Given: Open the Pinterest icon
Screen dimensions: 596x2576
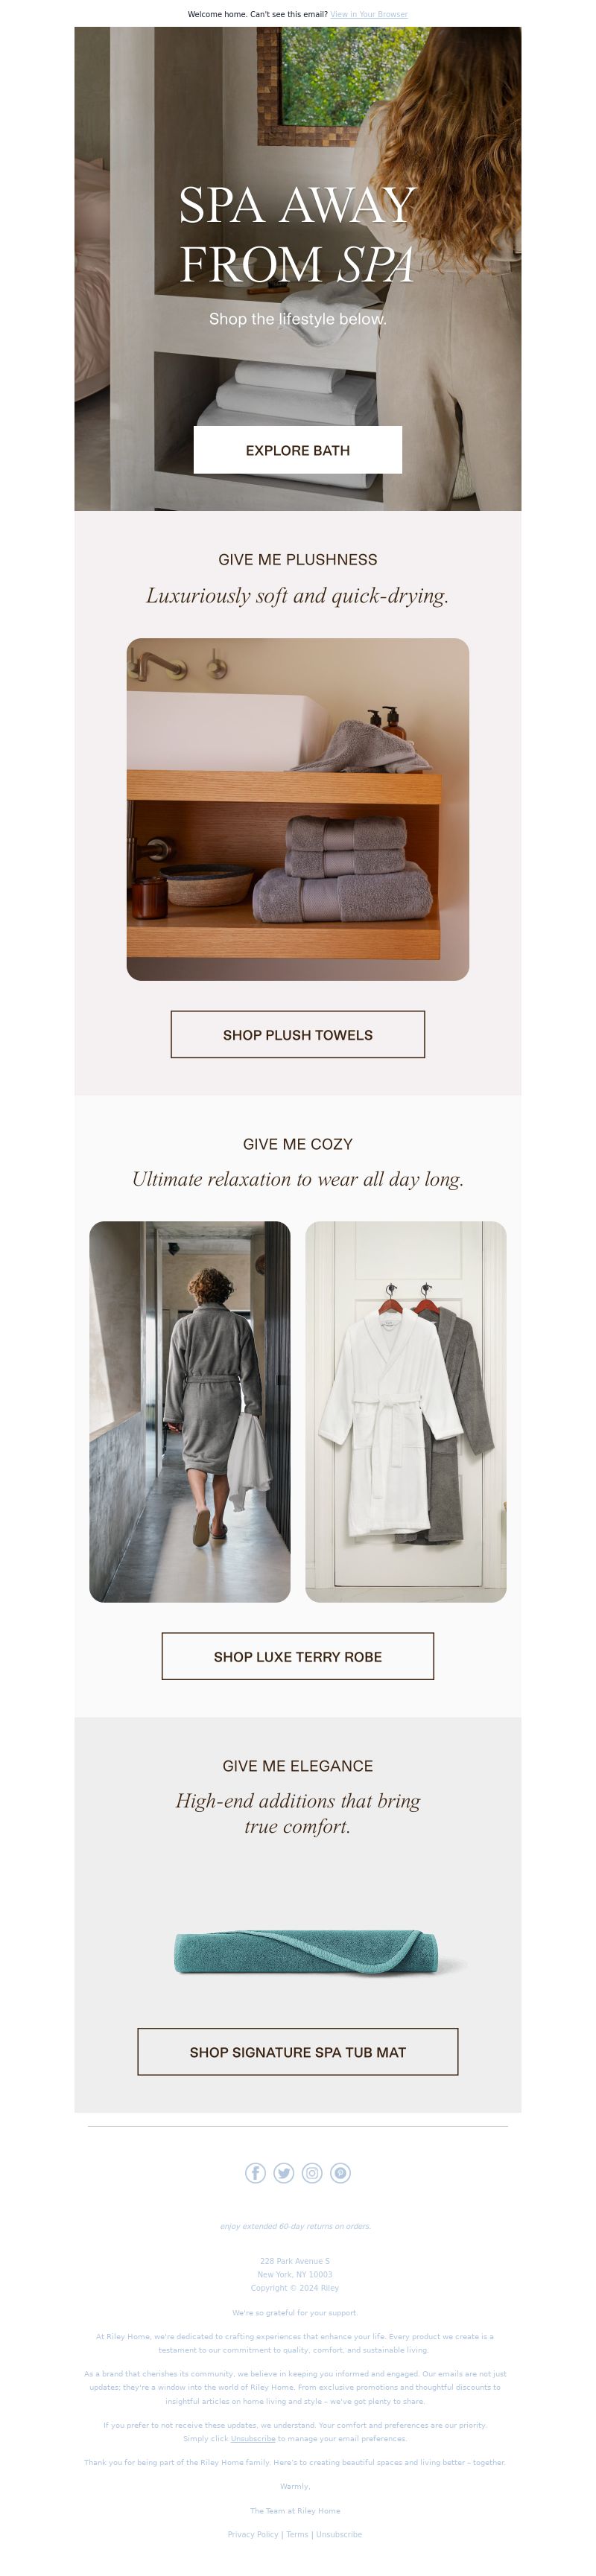Looking at the screenshot, I should (x=340, y=2172).
